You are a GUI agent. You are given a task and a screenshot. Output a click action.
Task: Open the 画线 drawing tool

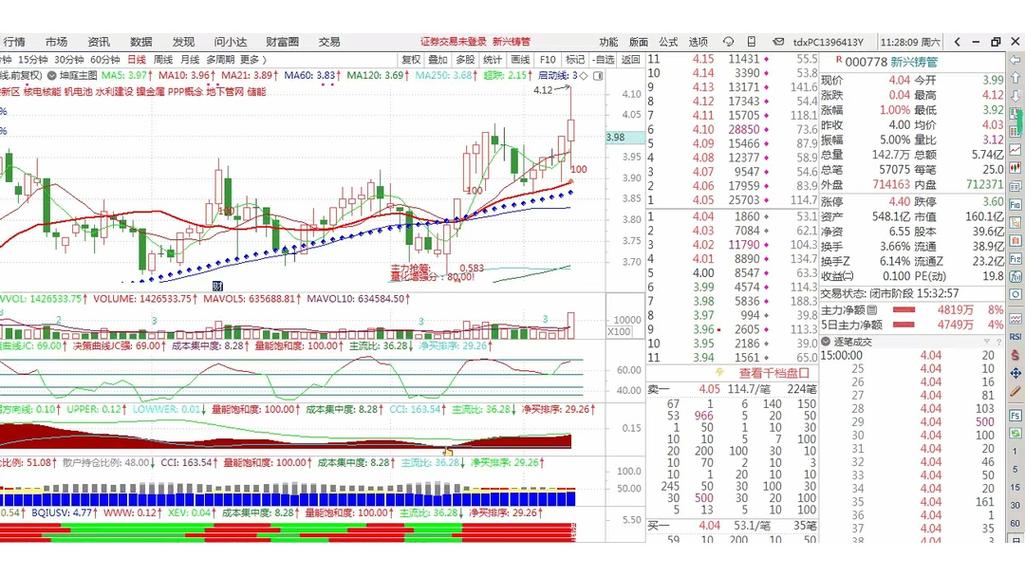tap(519, 58)
